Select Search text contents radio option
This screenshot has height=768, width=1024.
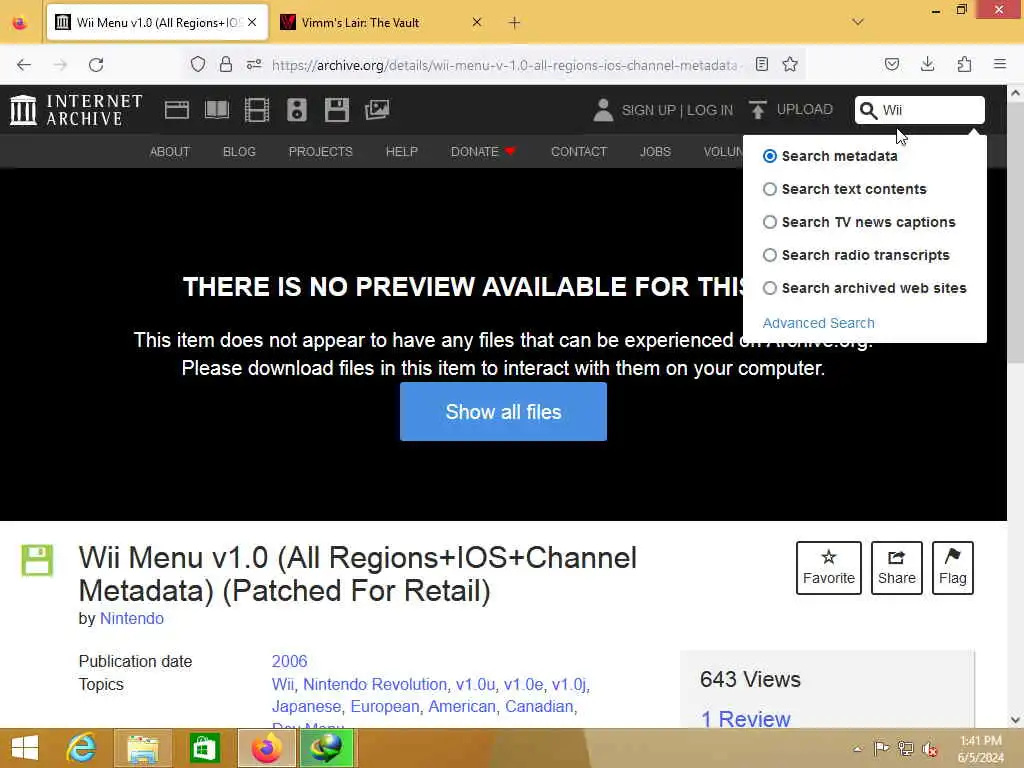[770, 189]
